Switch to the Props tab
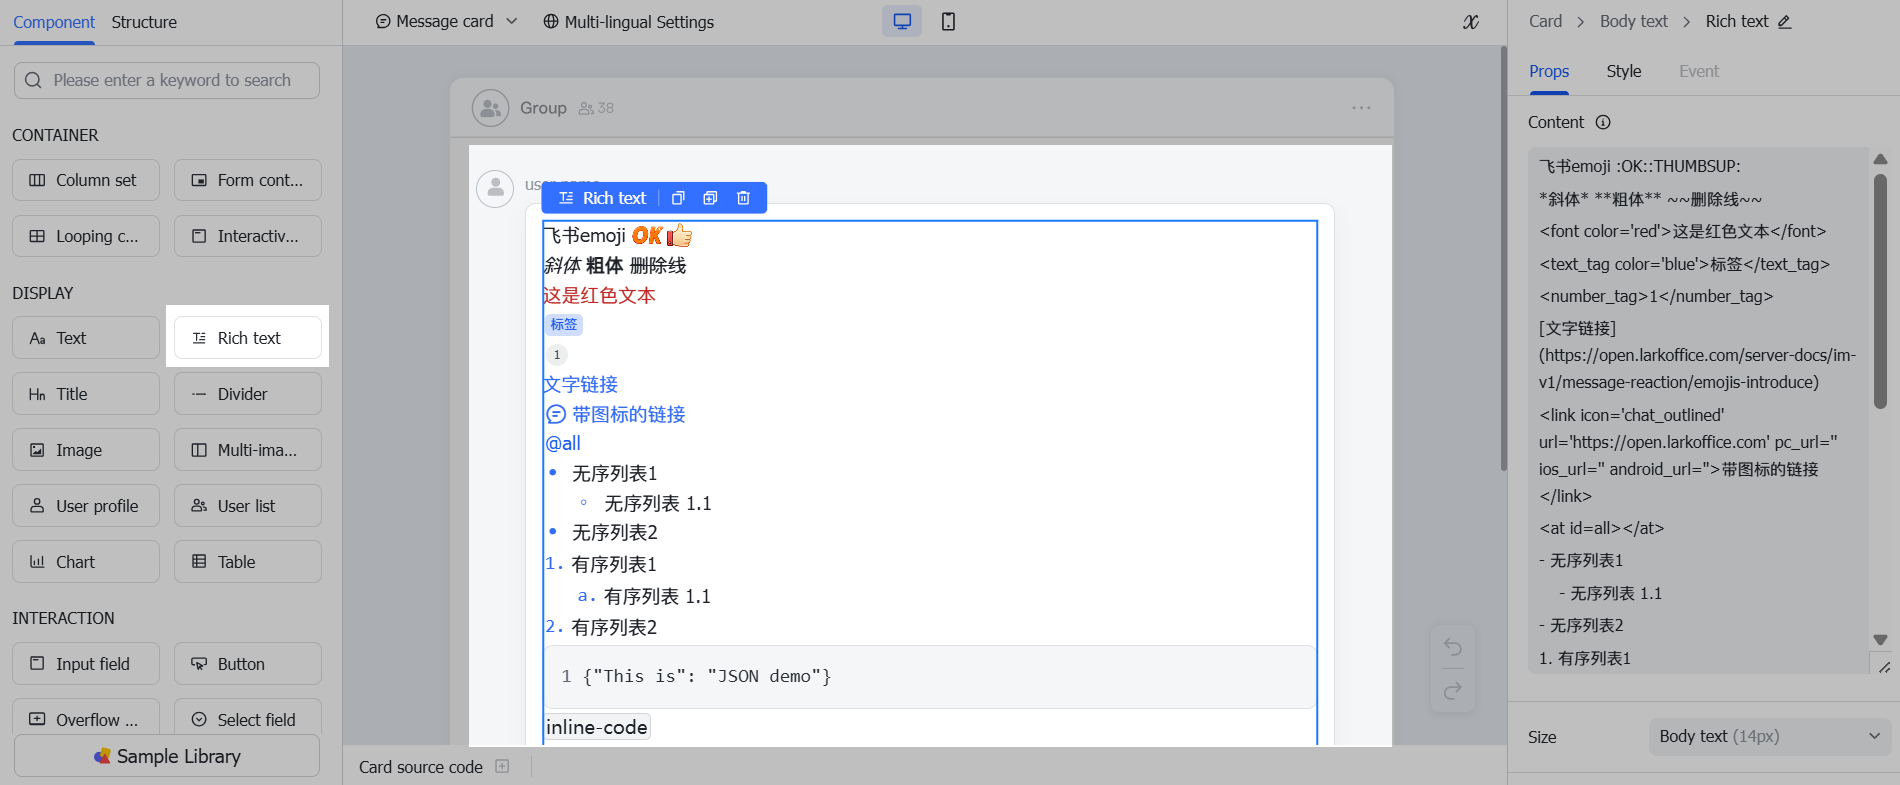Viewport: 1900px width, 785px height. tap(1549, 71)
